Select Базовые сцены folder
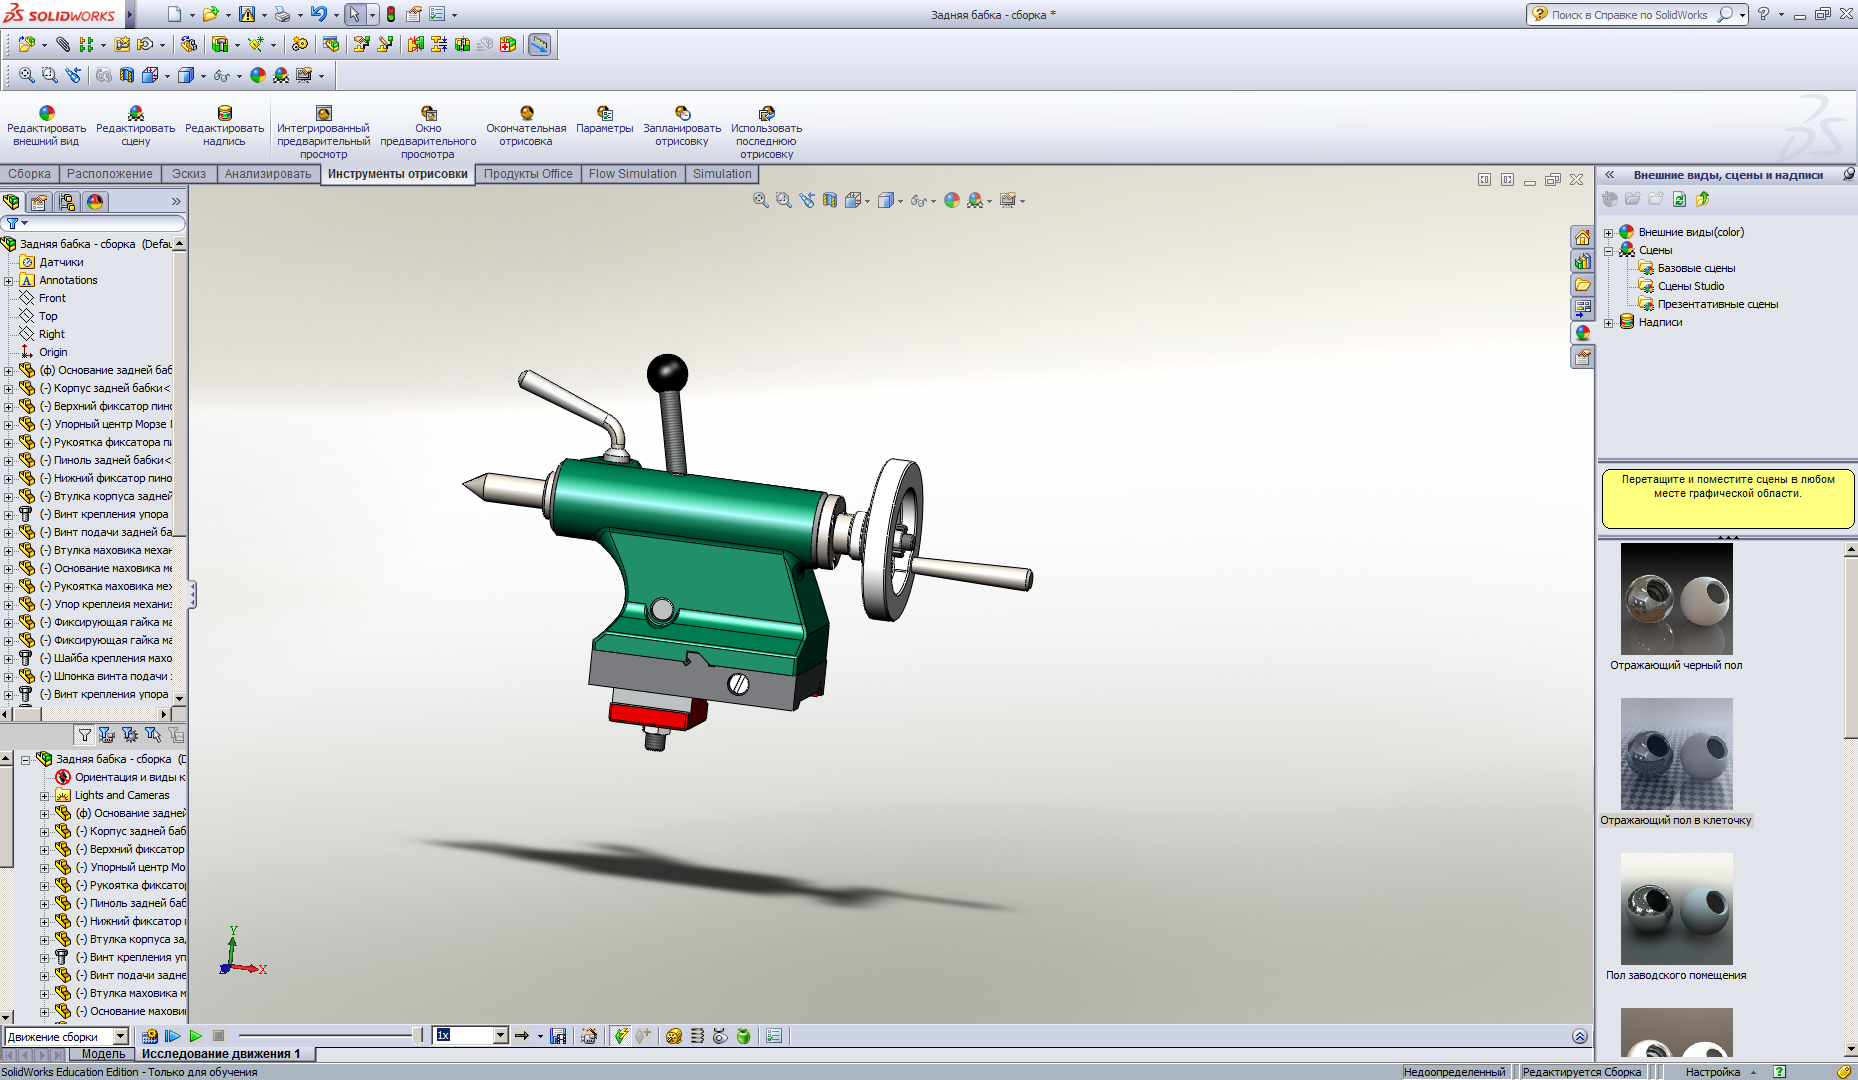This screenshot has width=1858, height=1080. point(1696,268)
